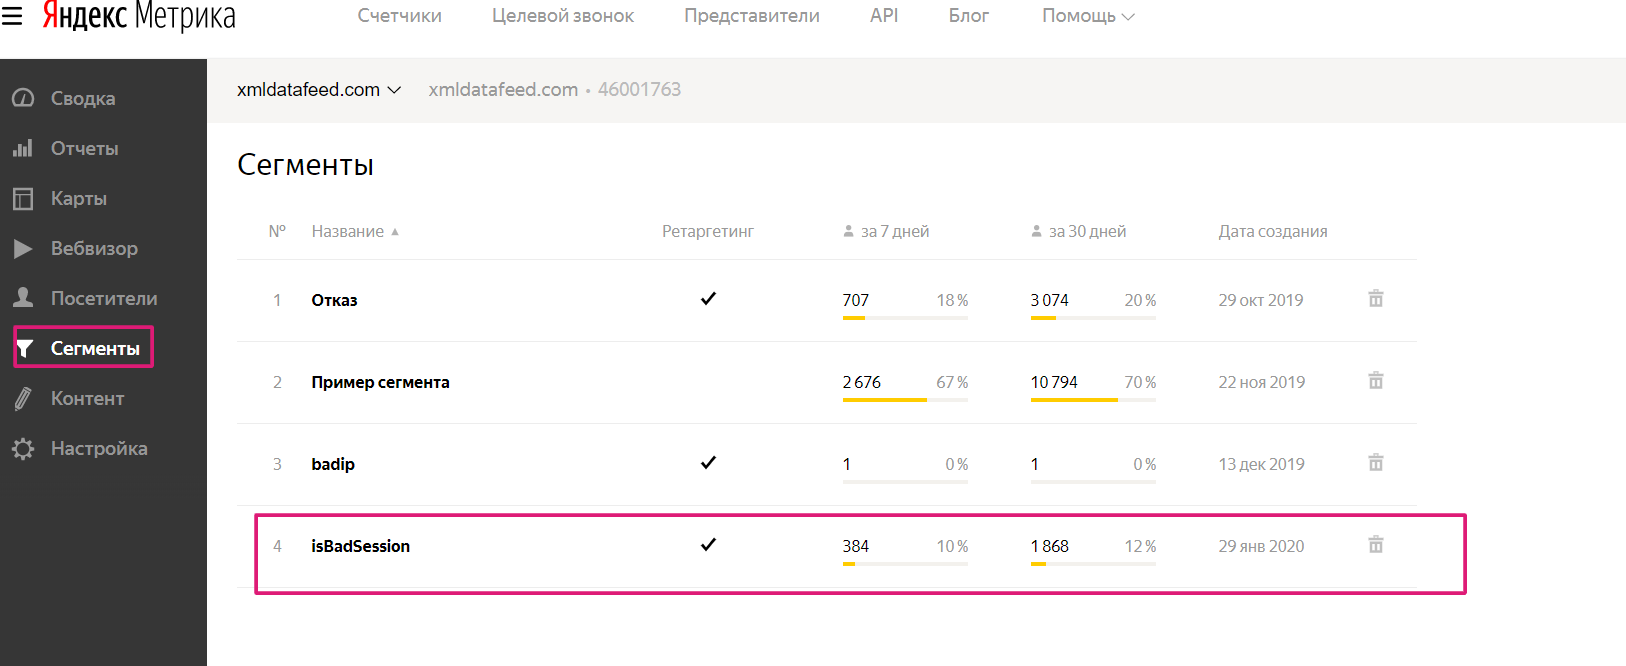The width and height of the screenshot is (1626, 666).
Task: Open Сводка from the sidebar
Action: [x=82, y=98]
